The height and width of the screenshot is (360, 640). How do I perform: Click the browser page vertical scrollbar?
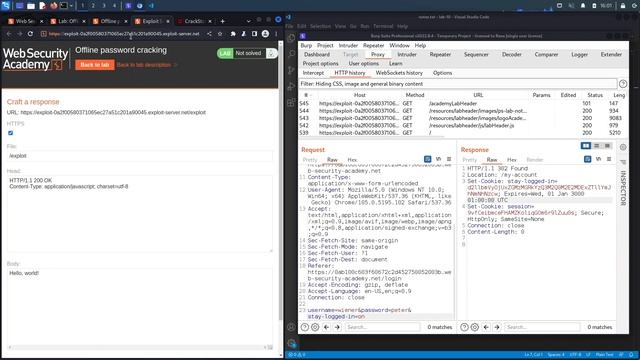click(x=280, y=180)
